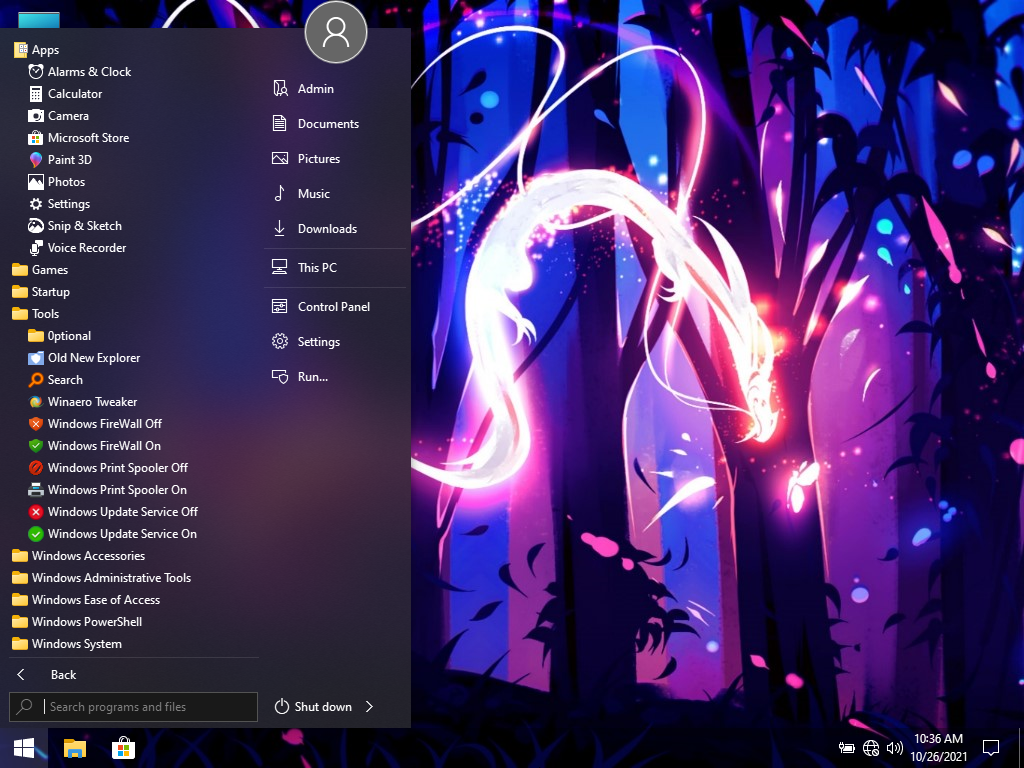Run Windows FireWall Off shortcut icon
The image size is (1024, 768).
pyautogui.click(x=36, y=424)
